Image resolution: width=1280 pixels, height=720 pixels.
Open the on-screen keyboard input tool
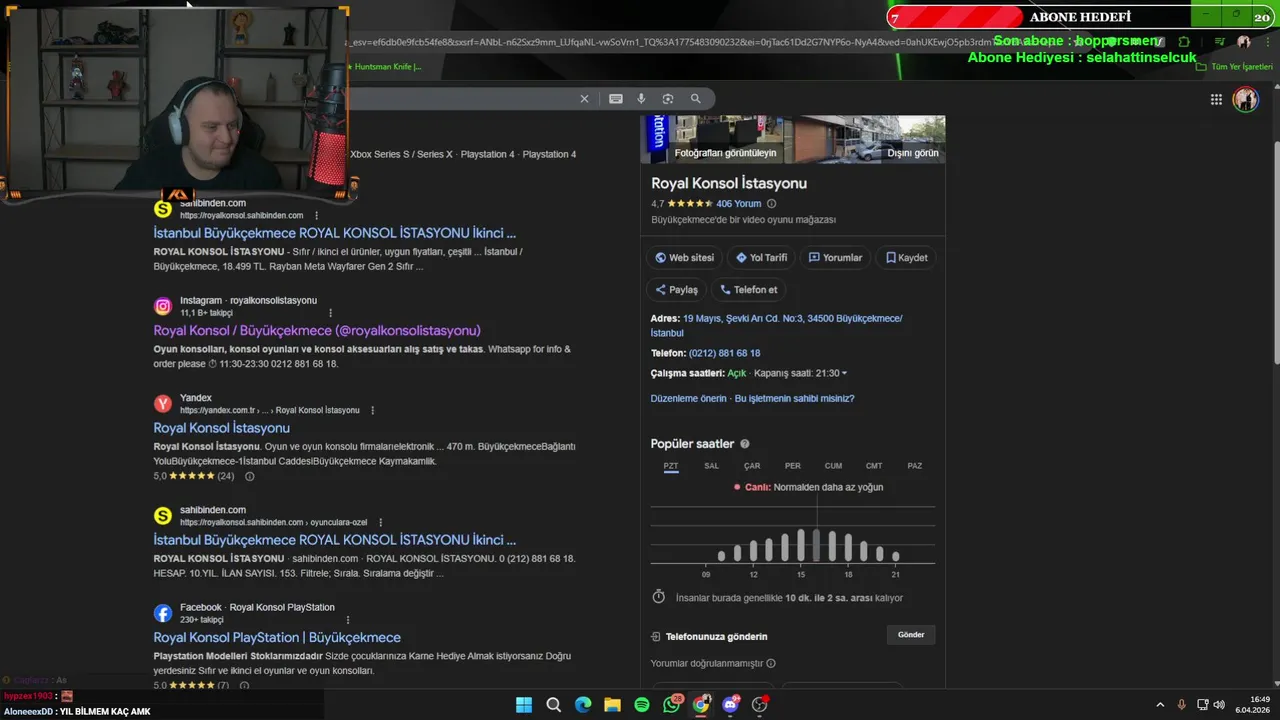click(616, 99)
